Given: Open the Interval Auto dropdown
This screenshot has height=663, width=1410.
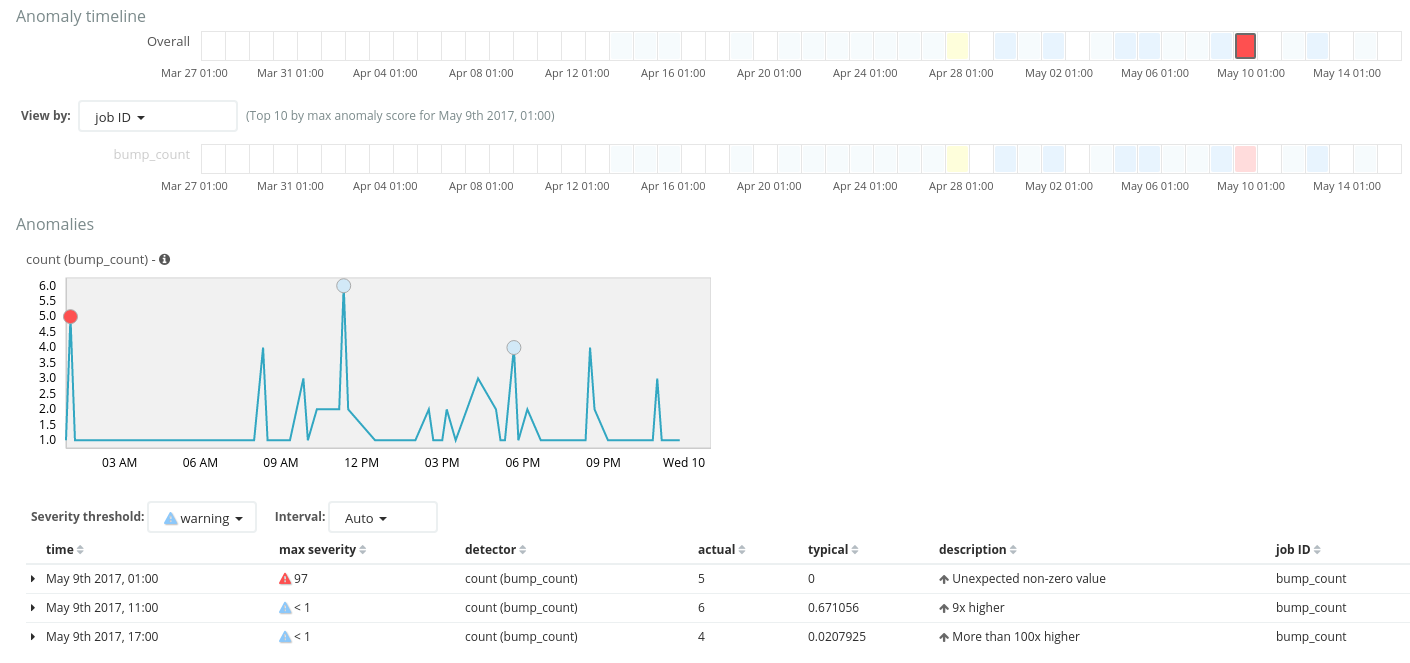Looking at the screenshot, I should [382, 518].
